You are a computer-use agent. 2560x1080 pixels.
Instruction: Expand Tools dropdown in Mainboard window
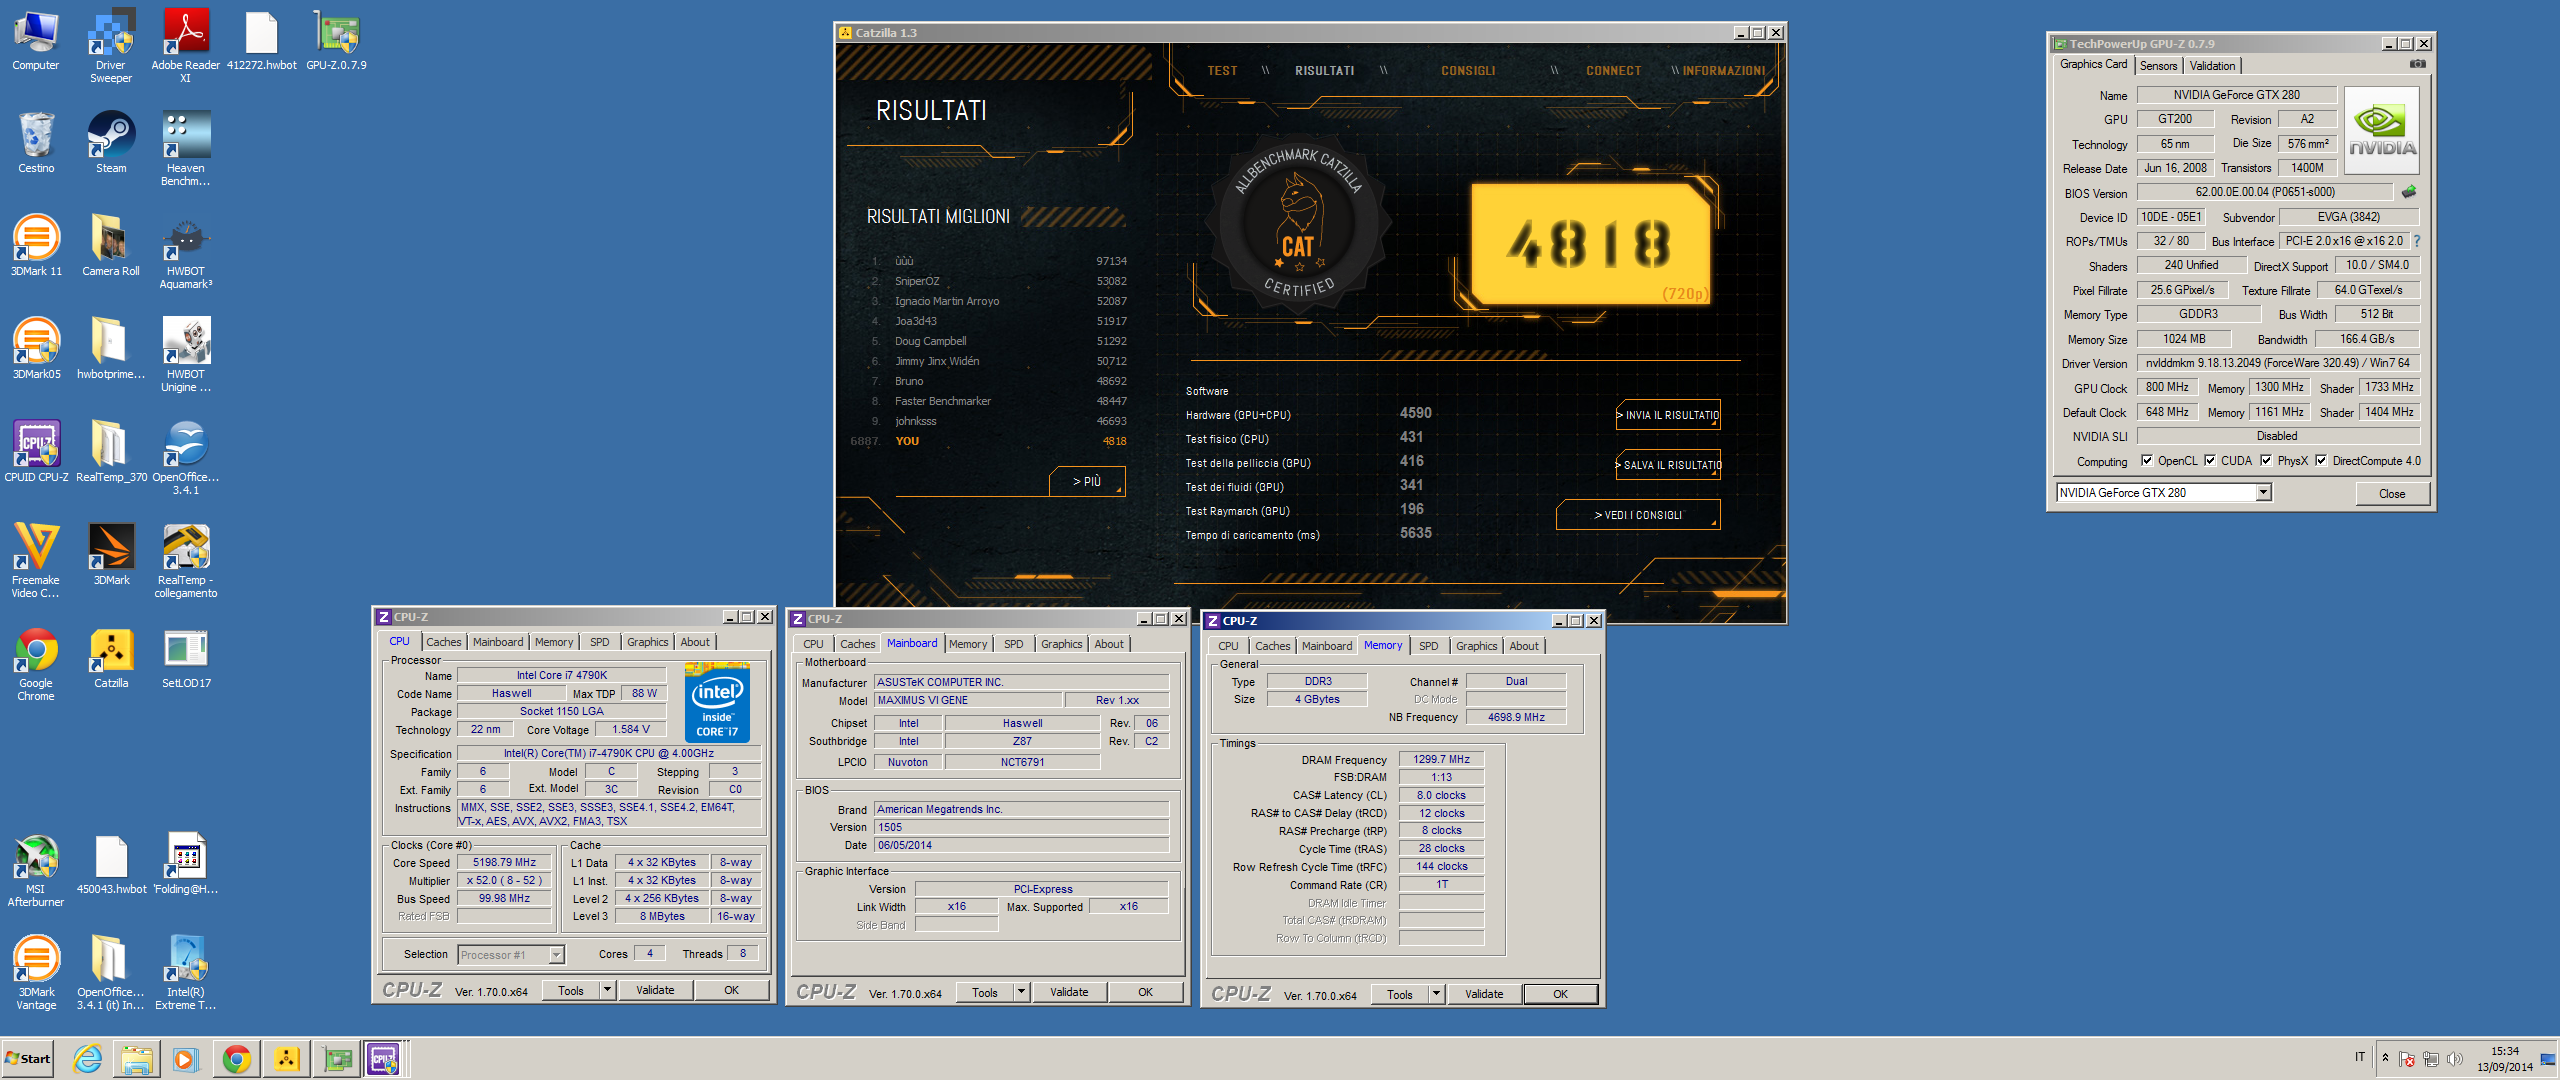[x=1021, y=992]
